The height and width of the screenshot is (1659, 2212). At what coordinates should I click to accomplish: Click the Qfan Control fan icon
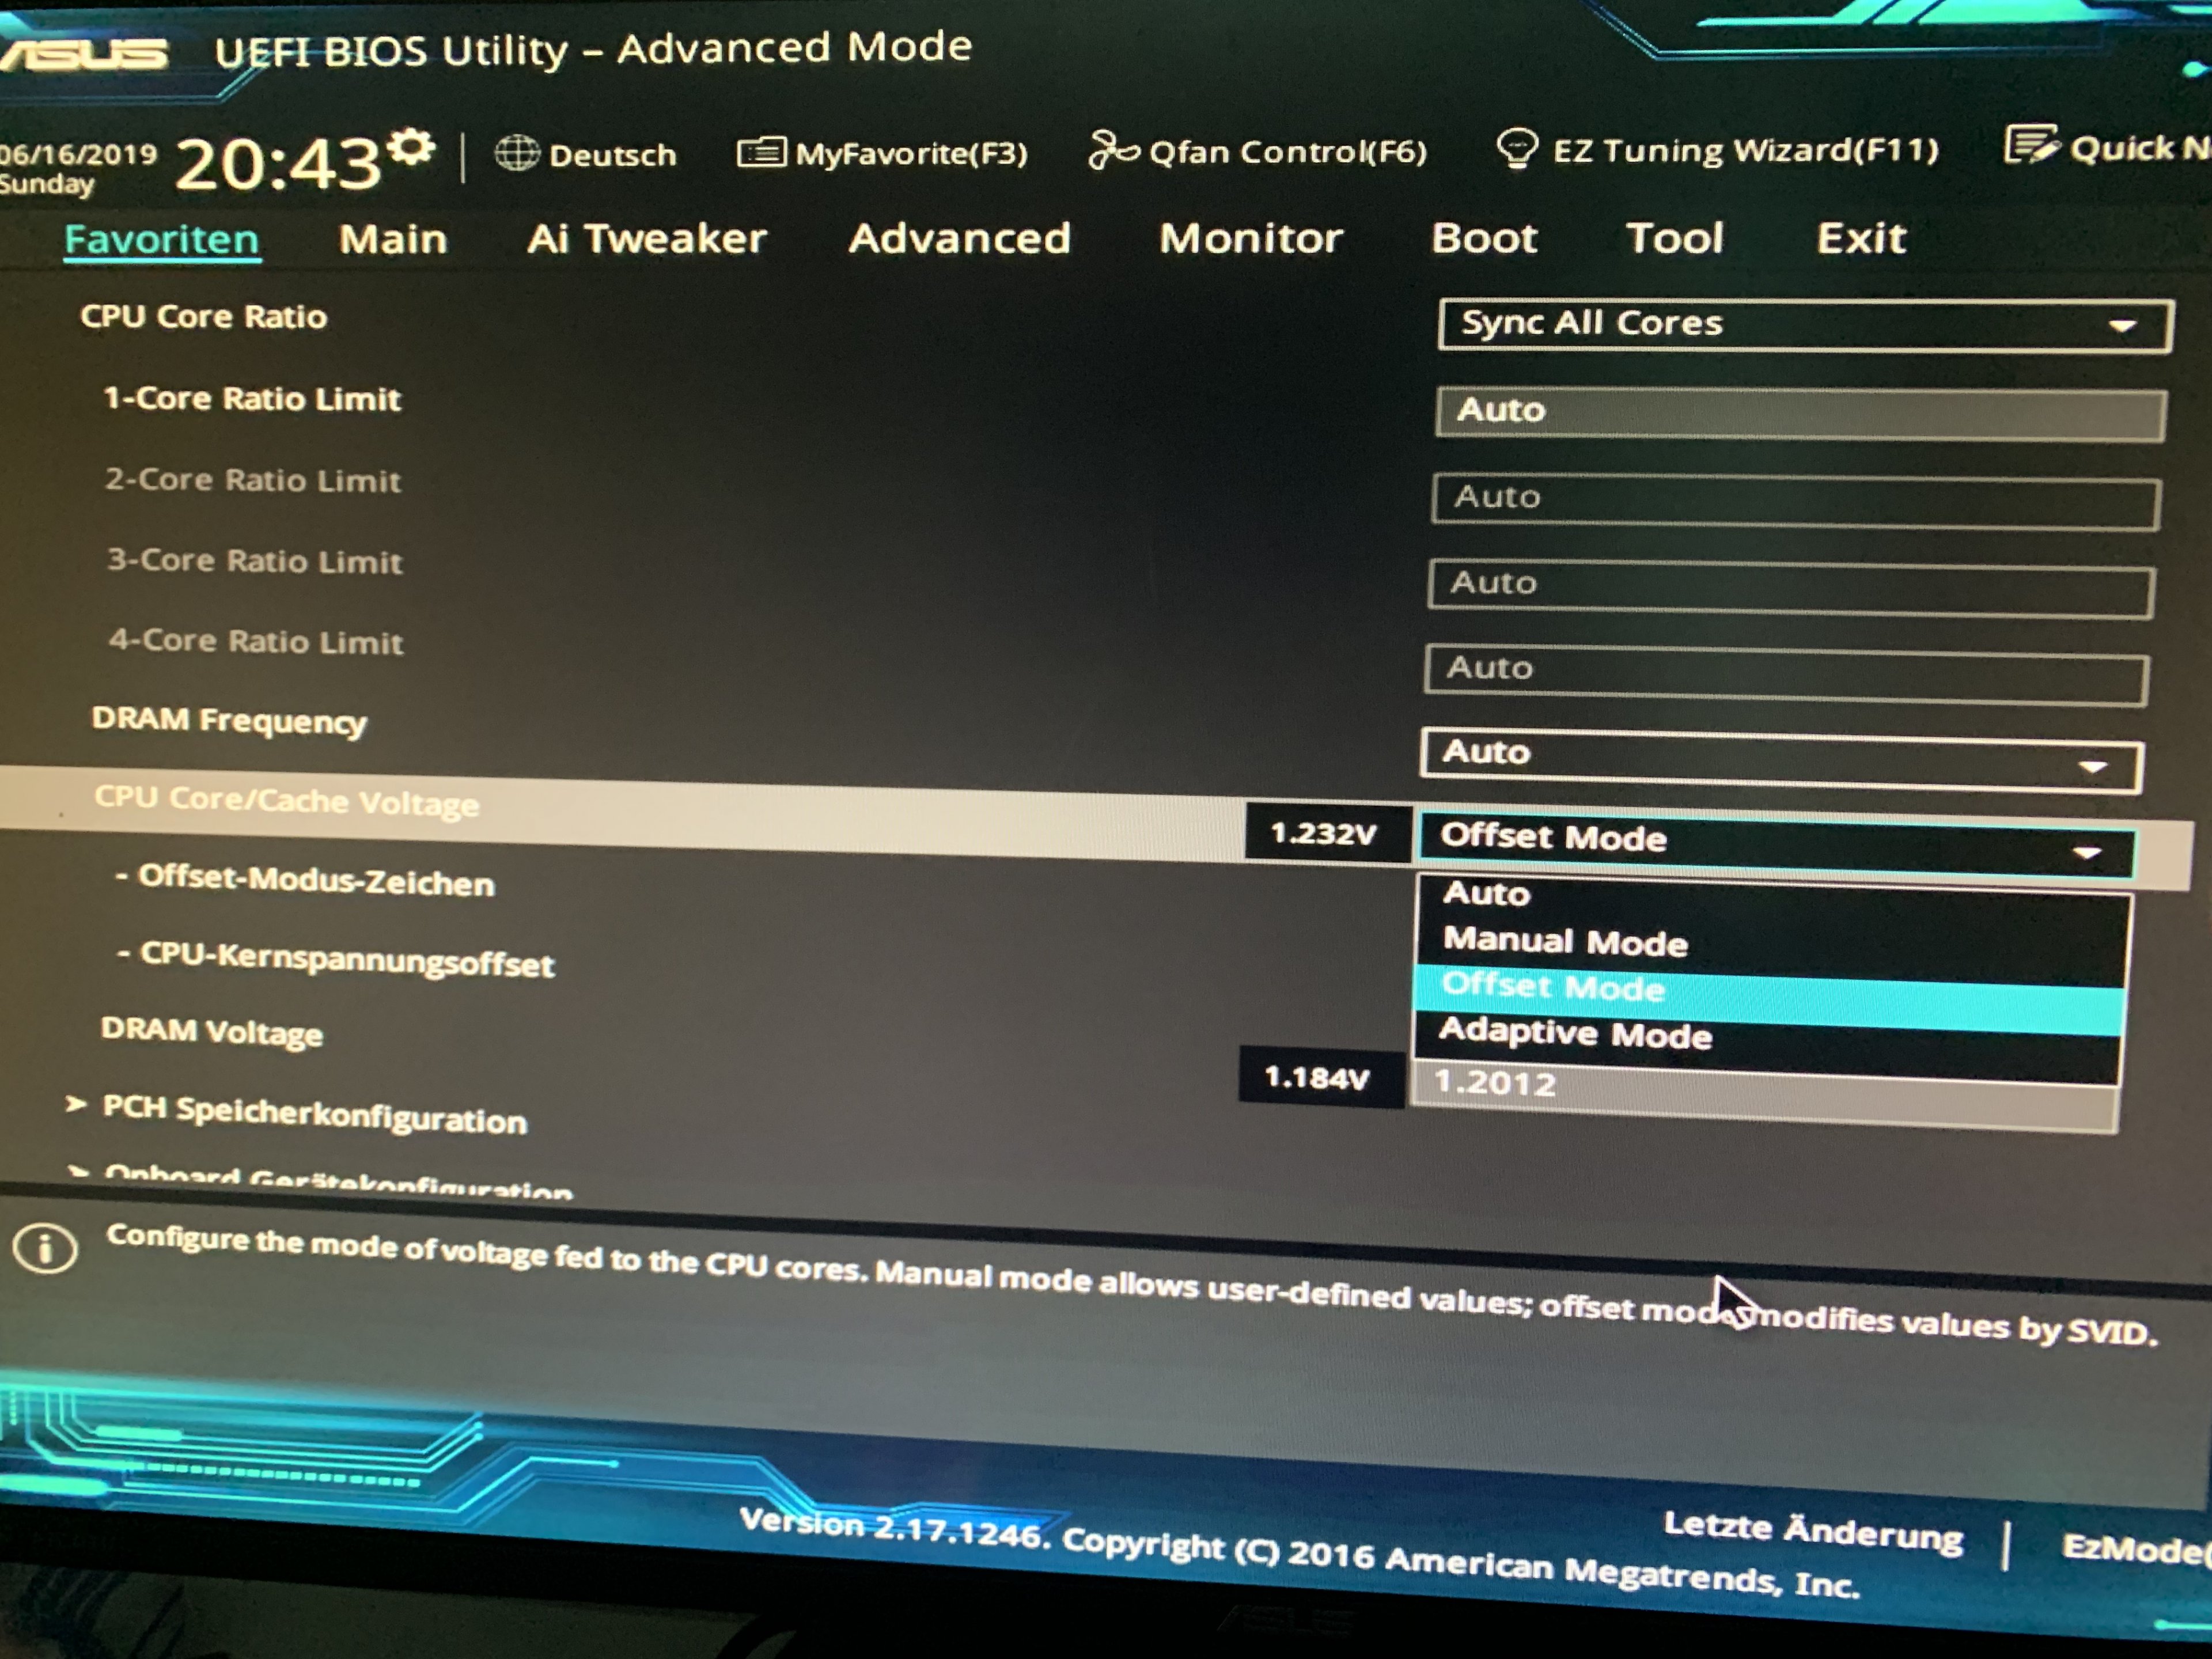(x=1113, y=151)
